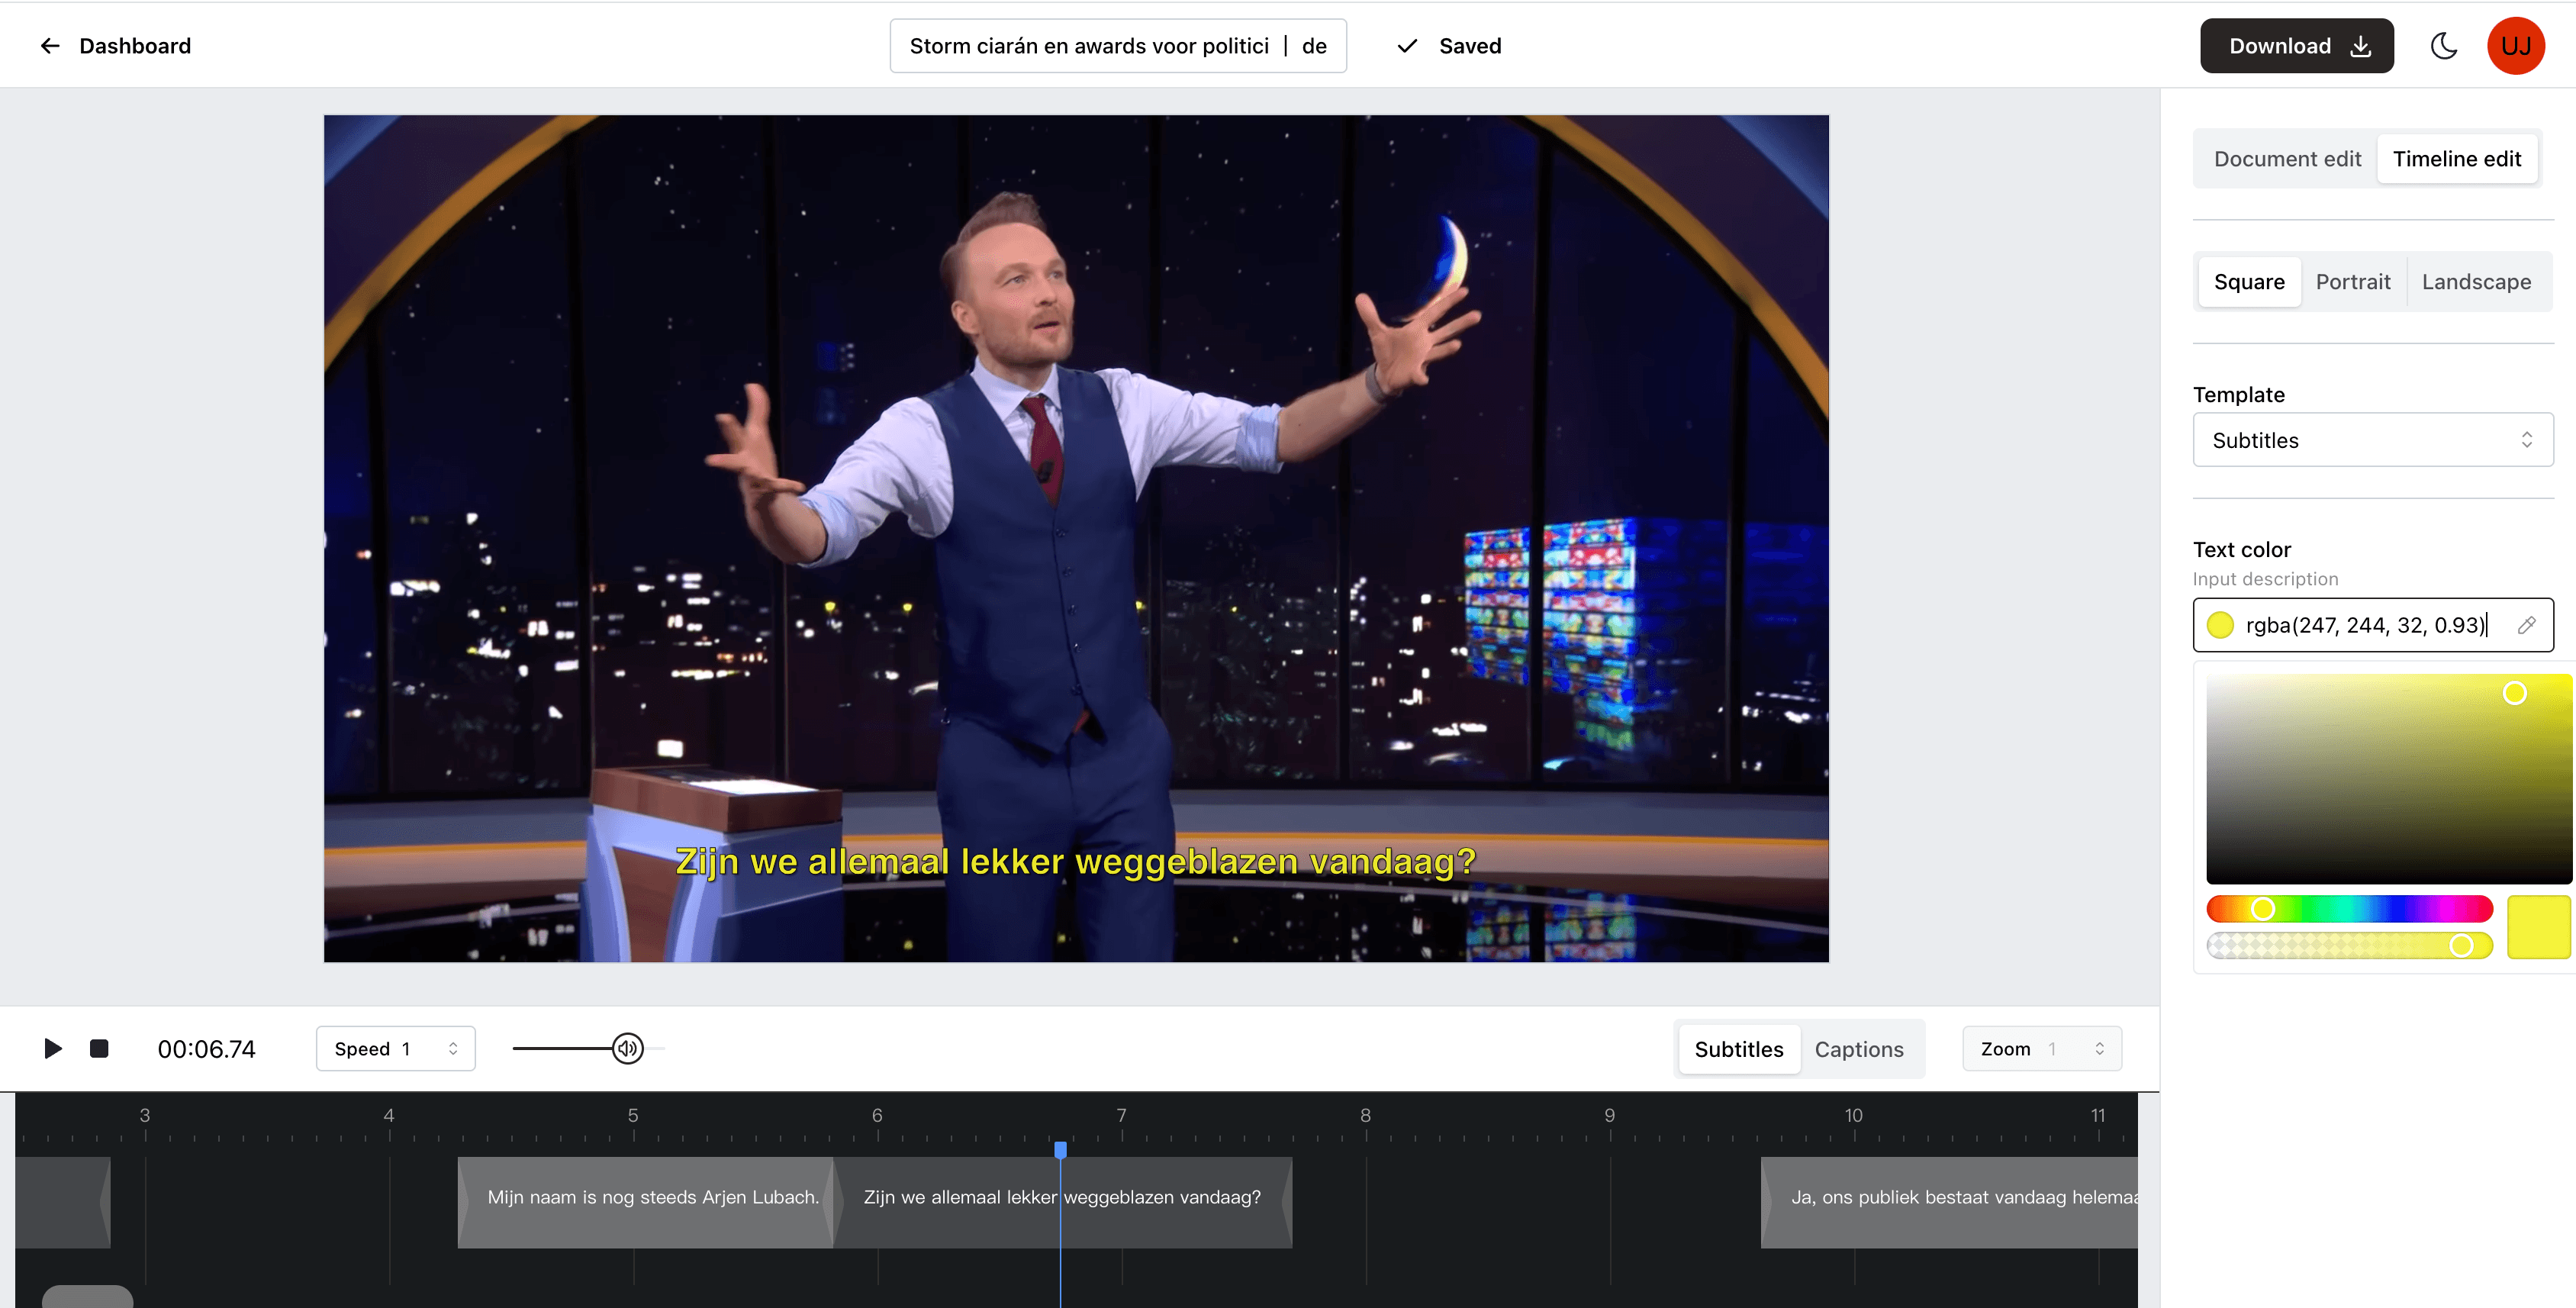This screenshot has width=2576, height=1308.
Task: Select the Portrait aspect ratio toggle
Action: click(2352, 280)
